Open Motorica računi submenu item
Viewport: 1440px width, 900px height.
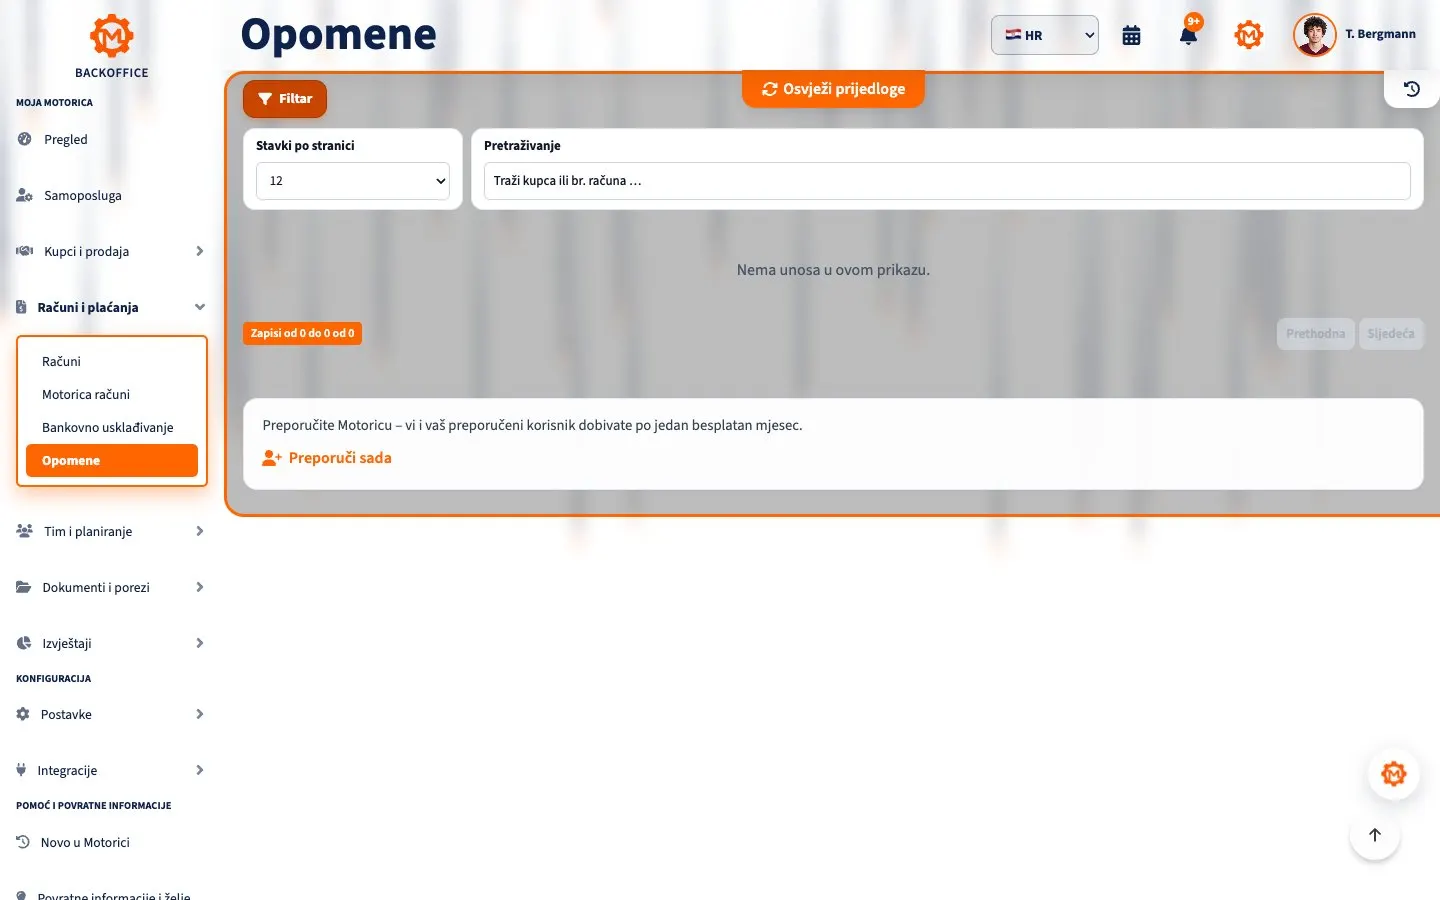112,394
